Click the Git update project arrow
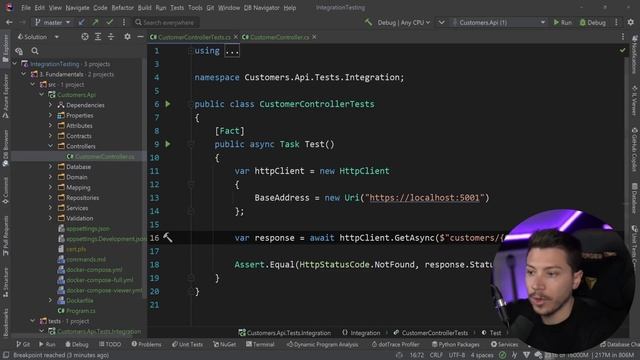This screenshot has height=360, width=640. (x=82, y=22)
